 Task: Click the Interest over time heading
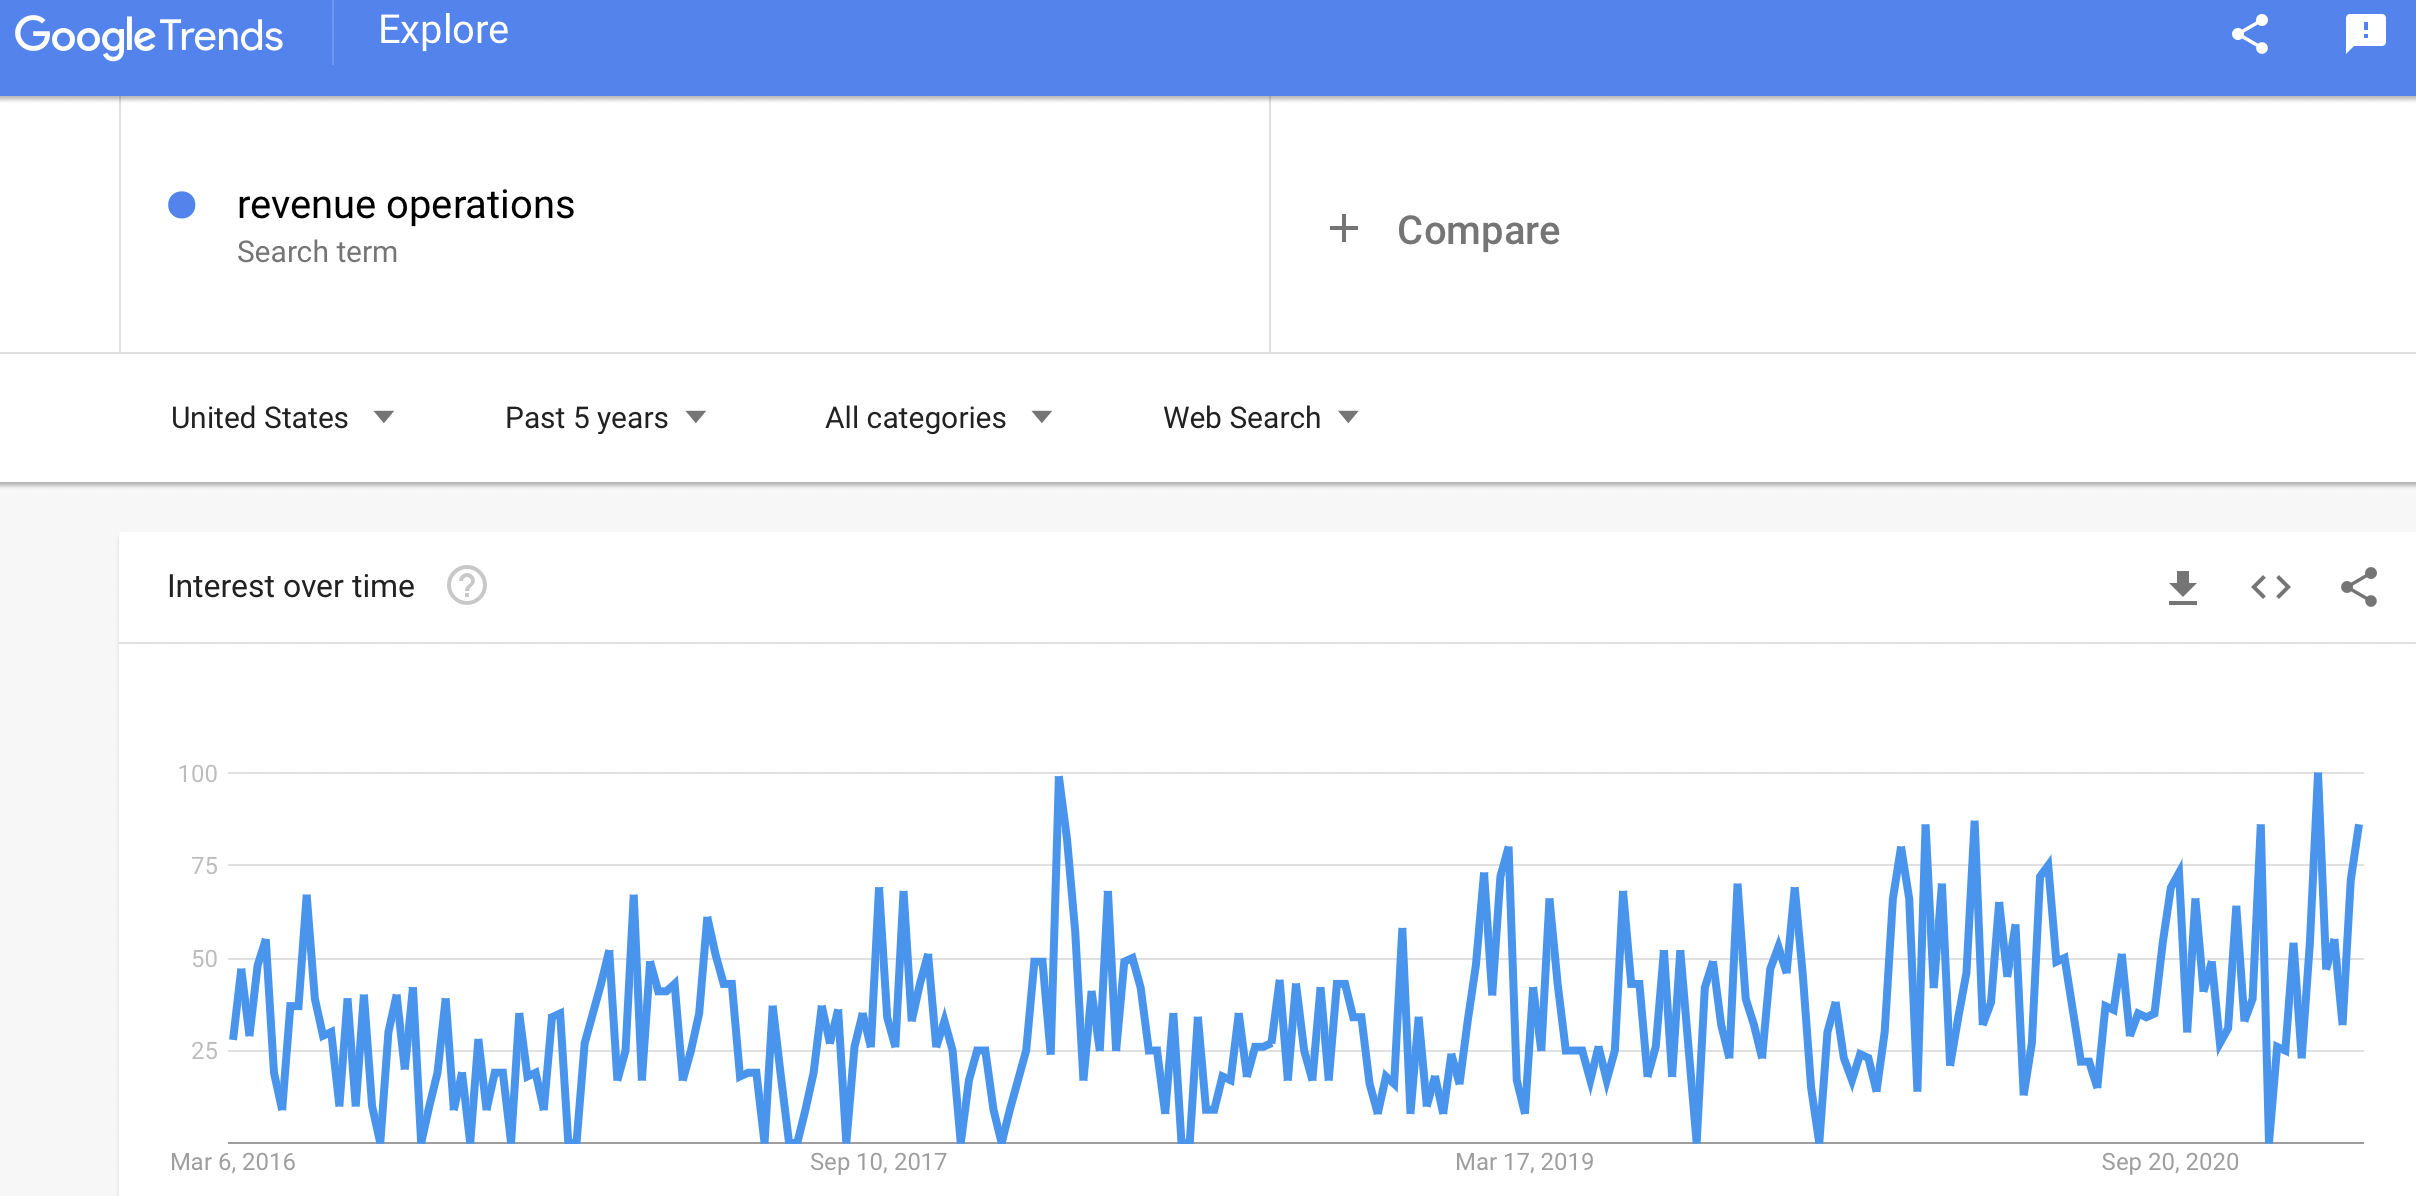291,586
